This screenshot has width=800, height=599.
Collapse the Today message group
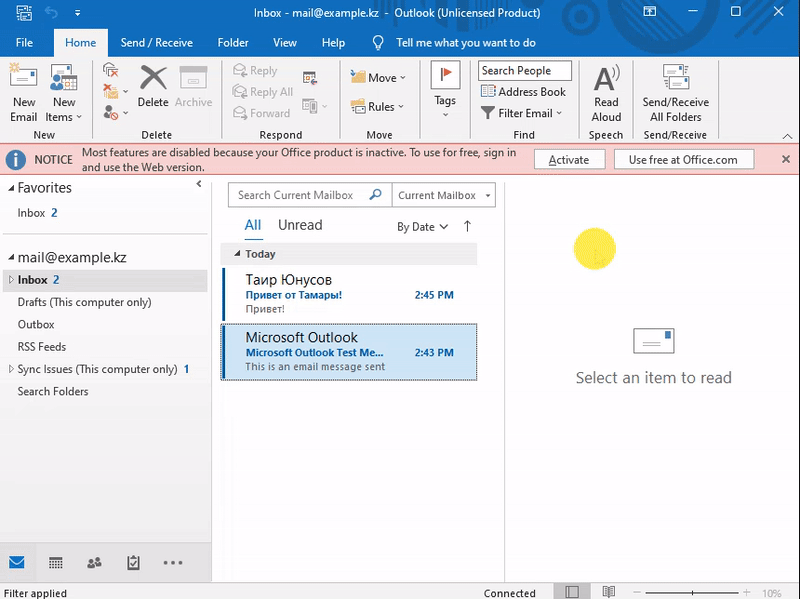click(237, 254)
